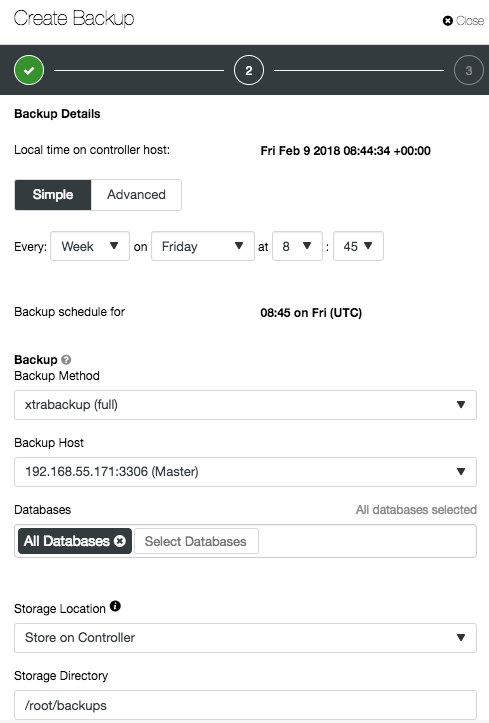Click the green completed step checkmark
489x723 pixels.
(29, 70)
